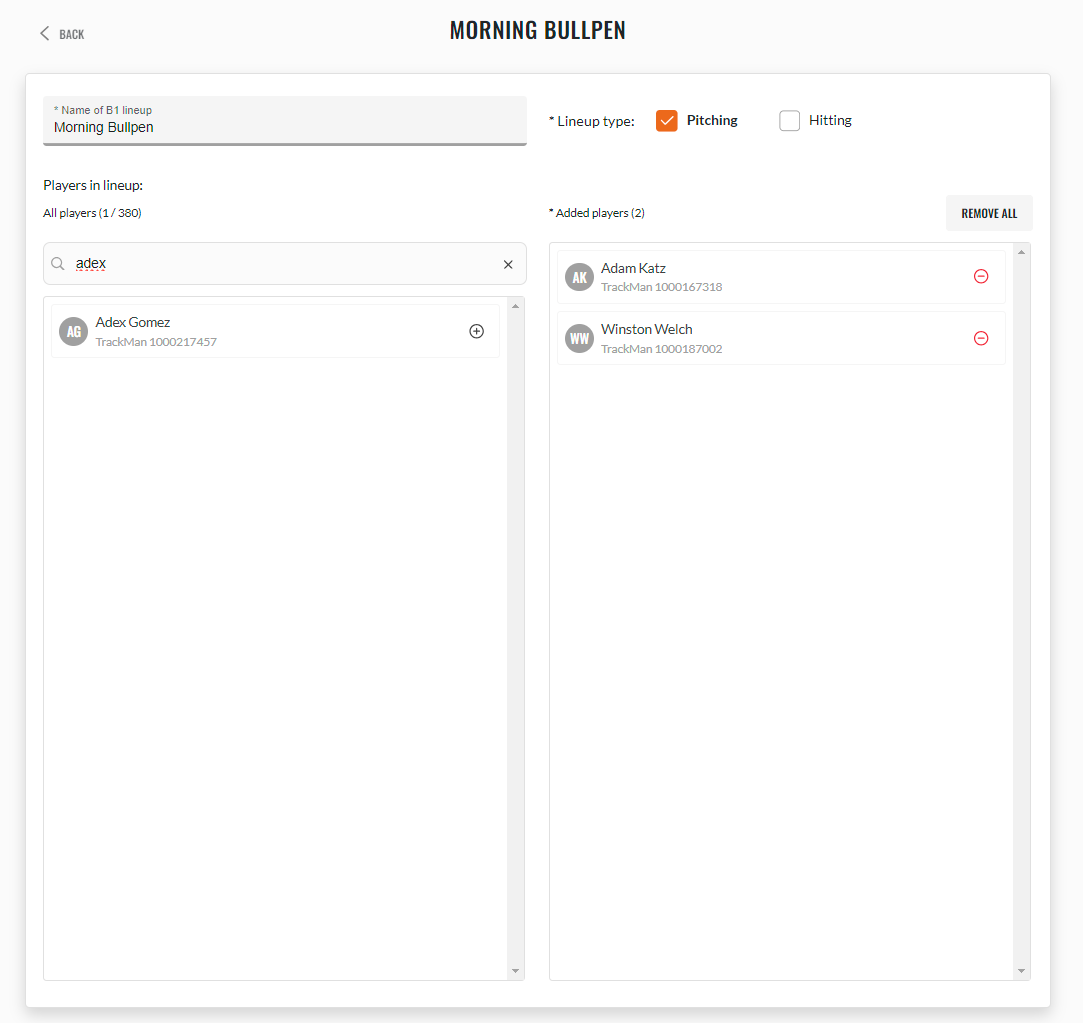The image size is (1083, 1023).
Task: Click the magnifying glass search icon
Action: (57, 264)
